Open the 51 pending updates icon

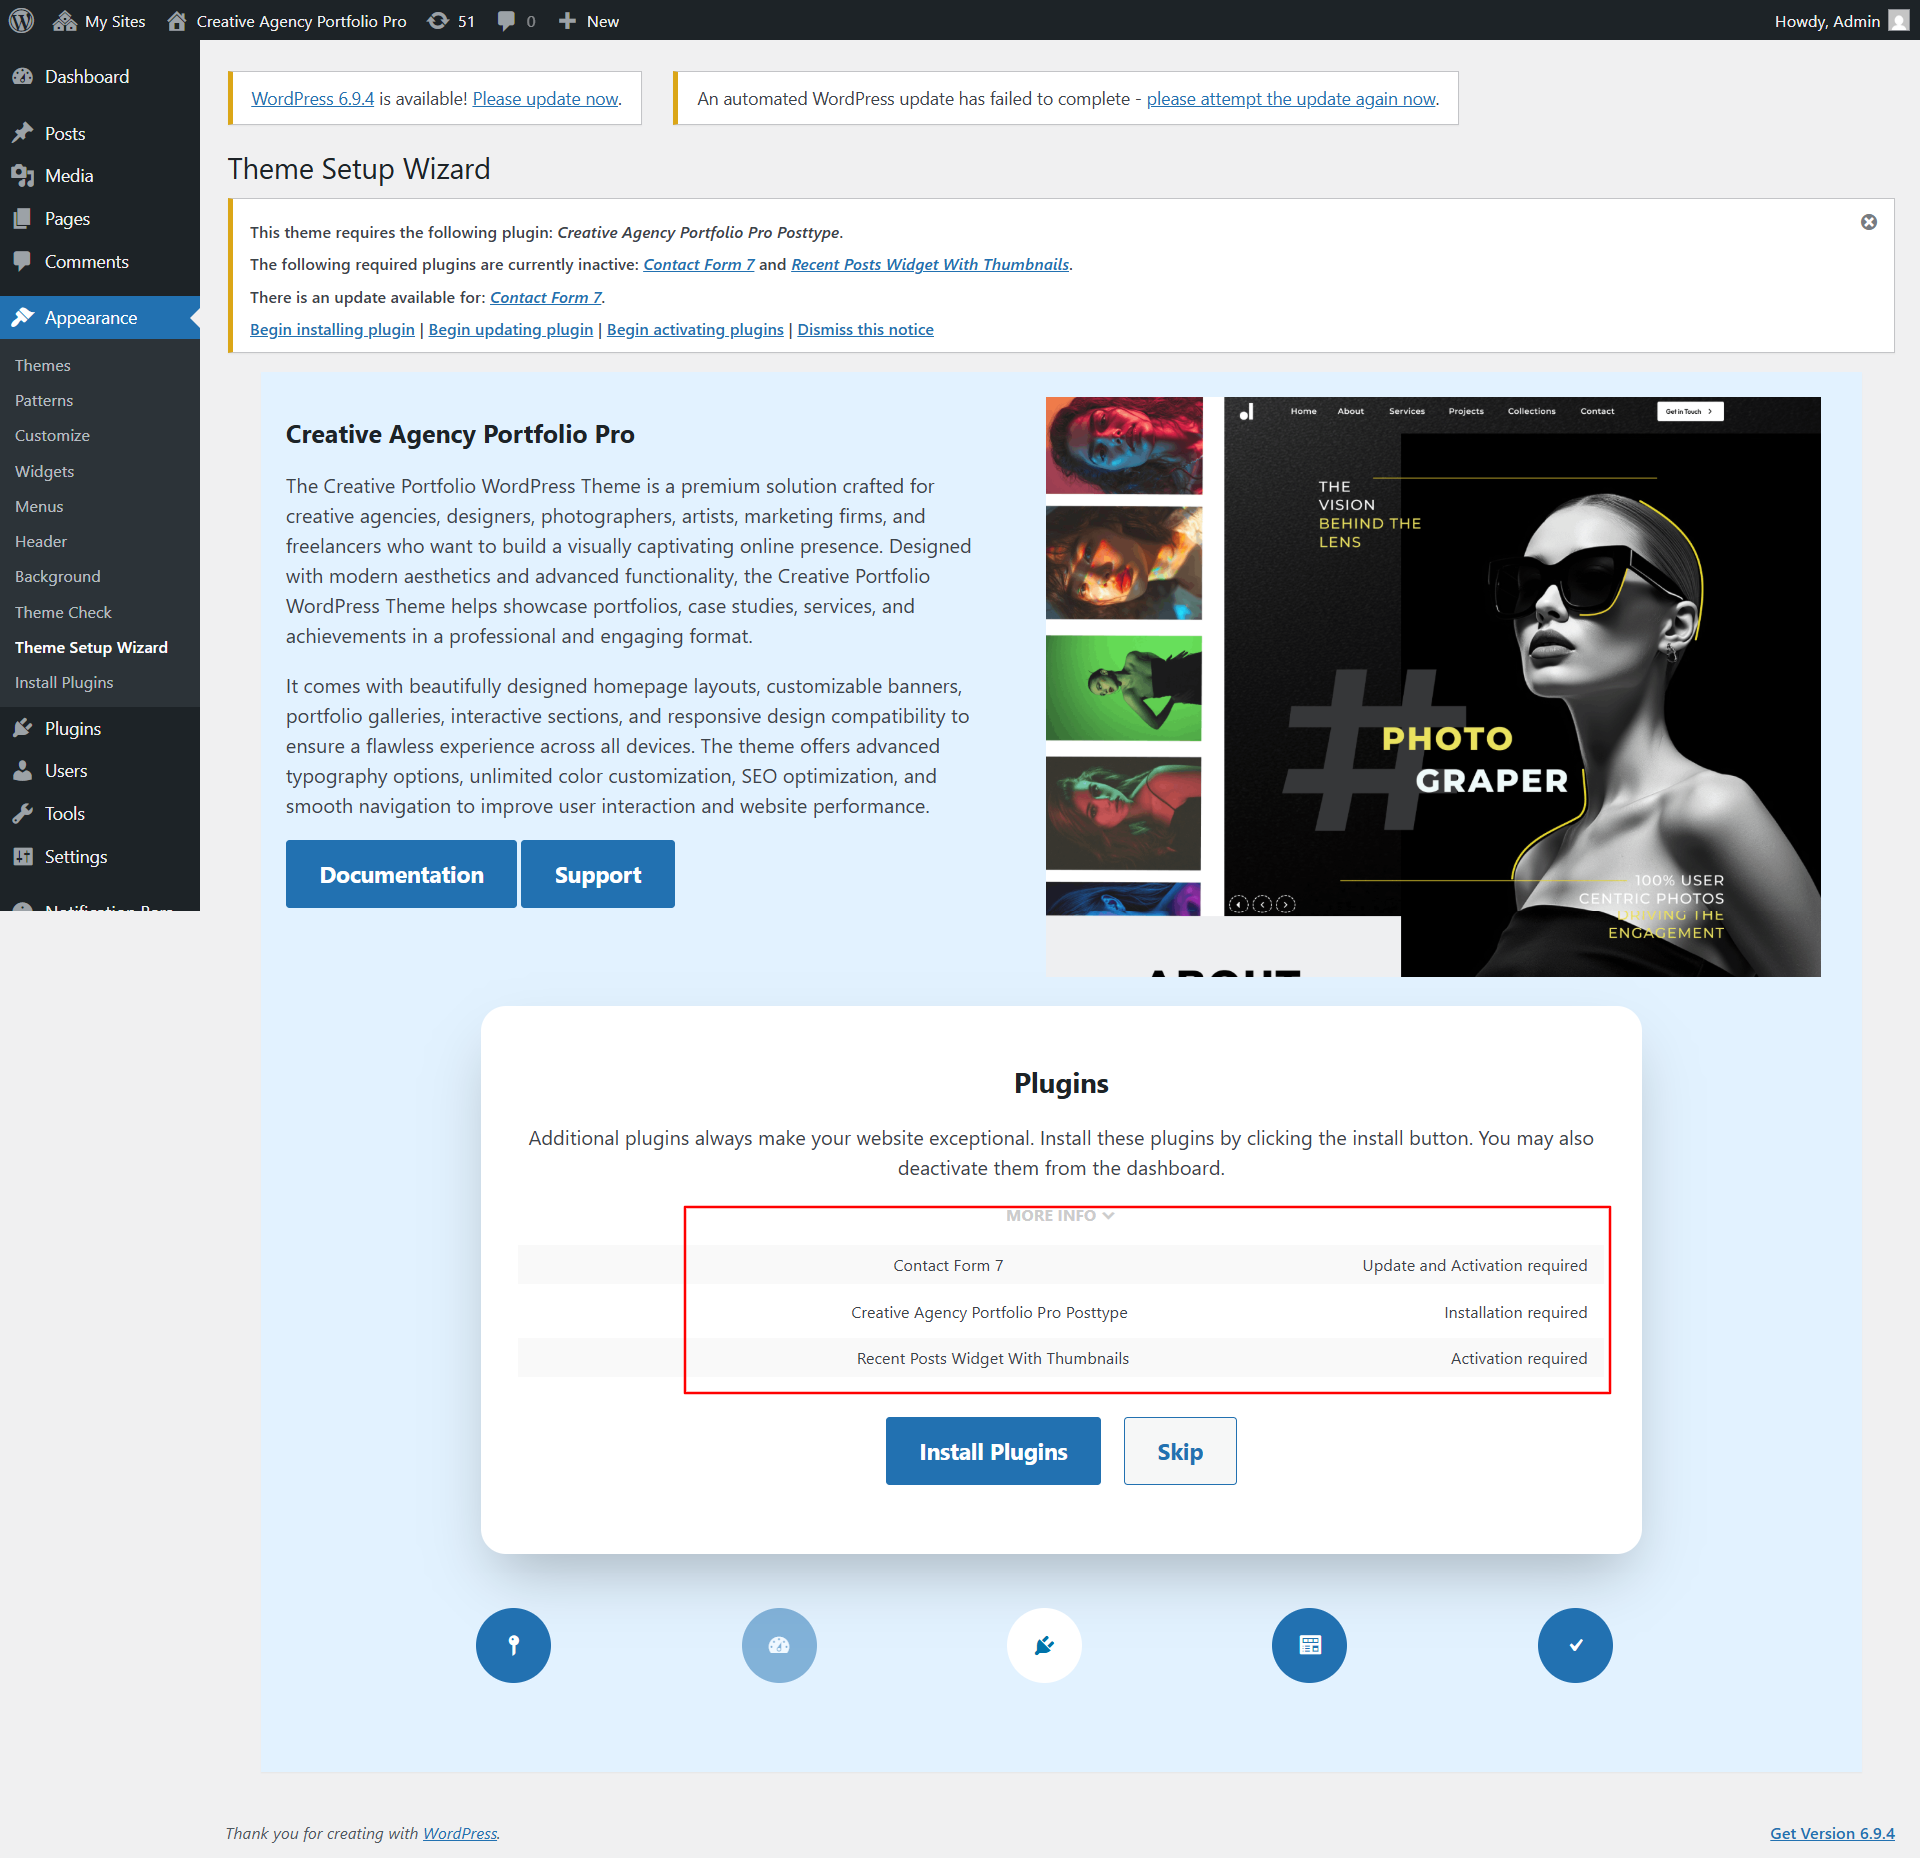point(451,21)
